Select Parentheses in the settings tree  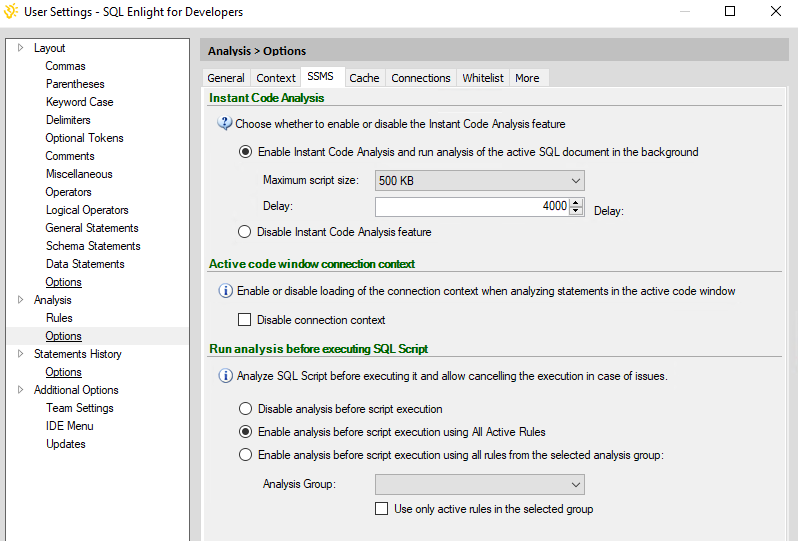75,84
